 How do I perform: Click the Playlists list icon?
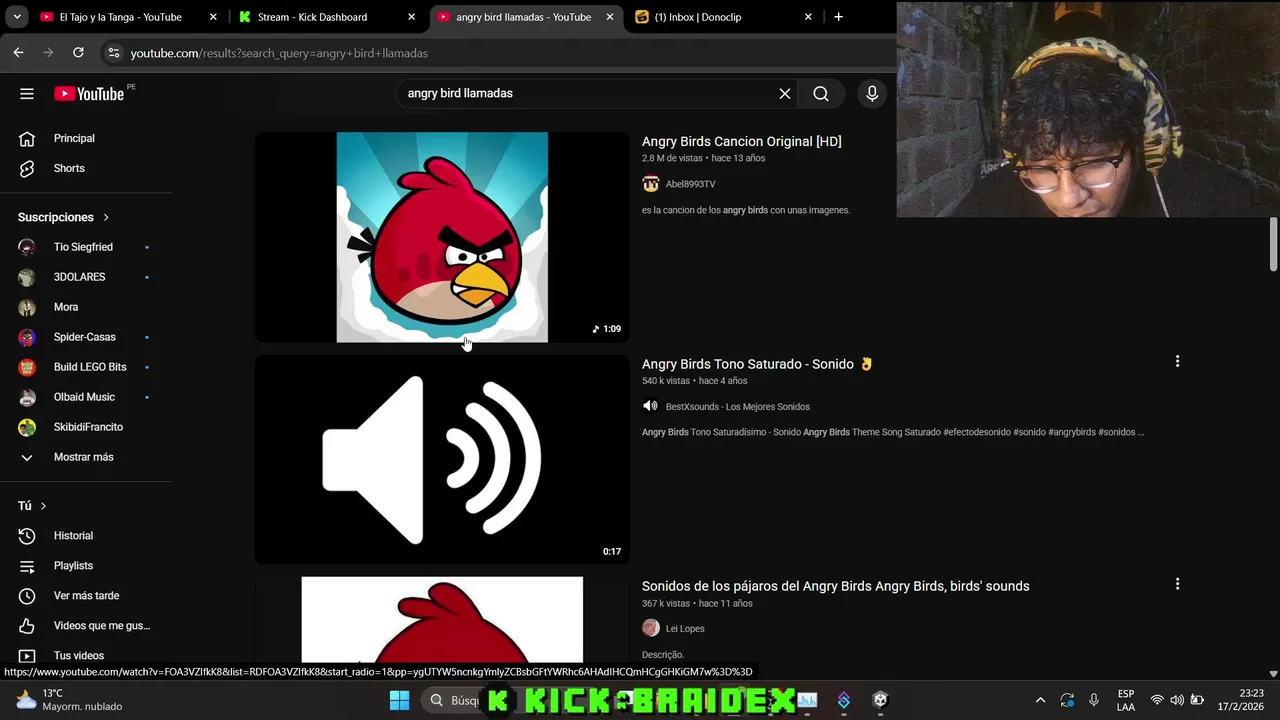pos(27,566)
